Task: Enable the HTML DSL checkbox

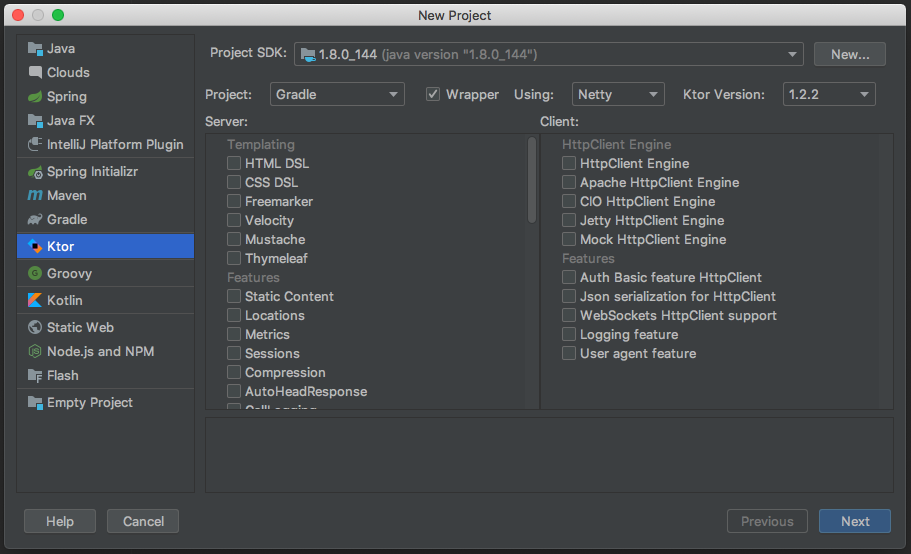Action: 234,163
